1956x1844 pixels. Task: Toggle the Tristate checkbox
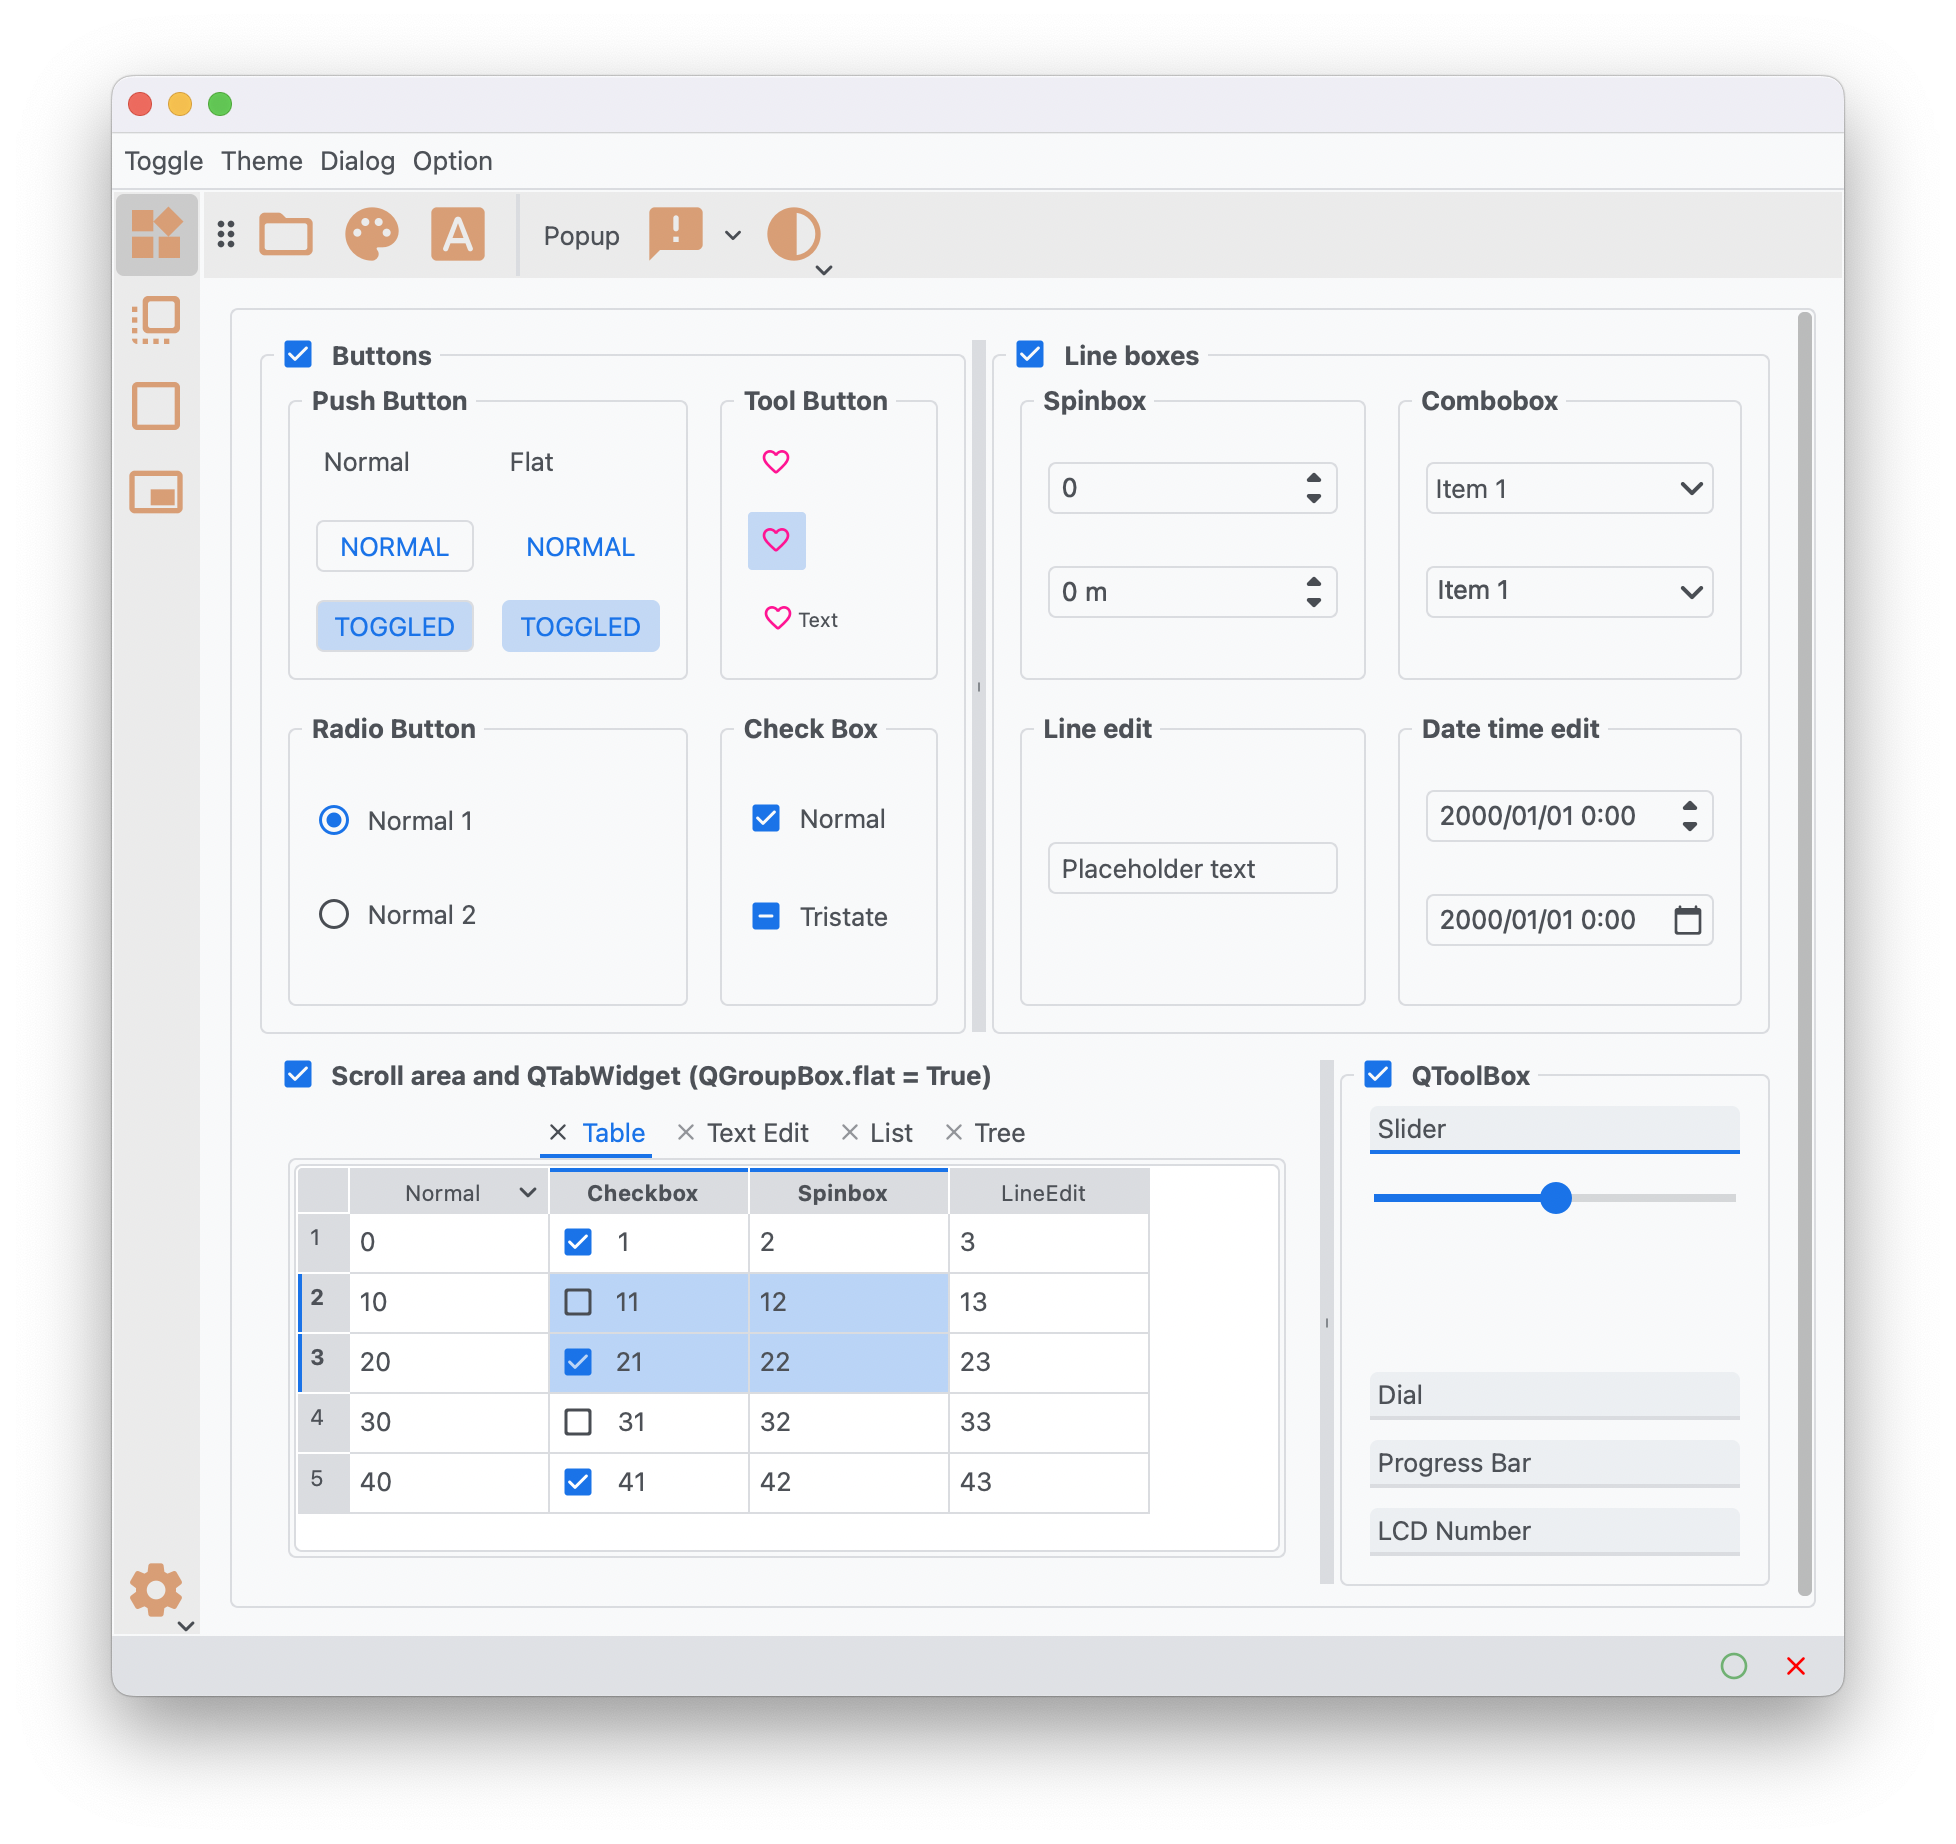pos(766,916)
